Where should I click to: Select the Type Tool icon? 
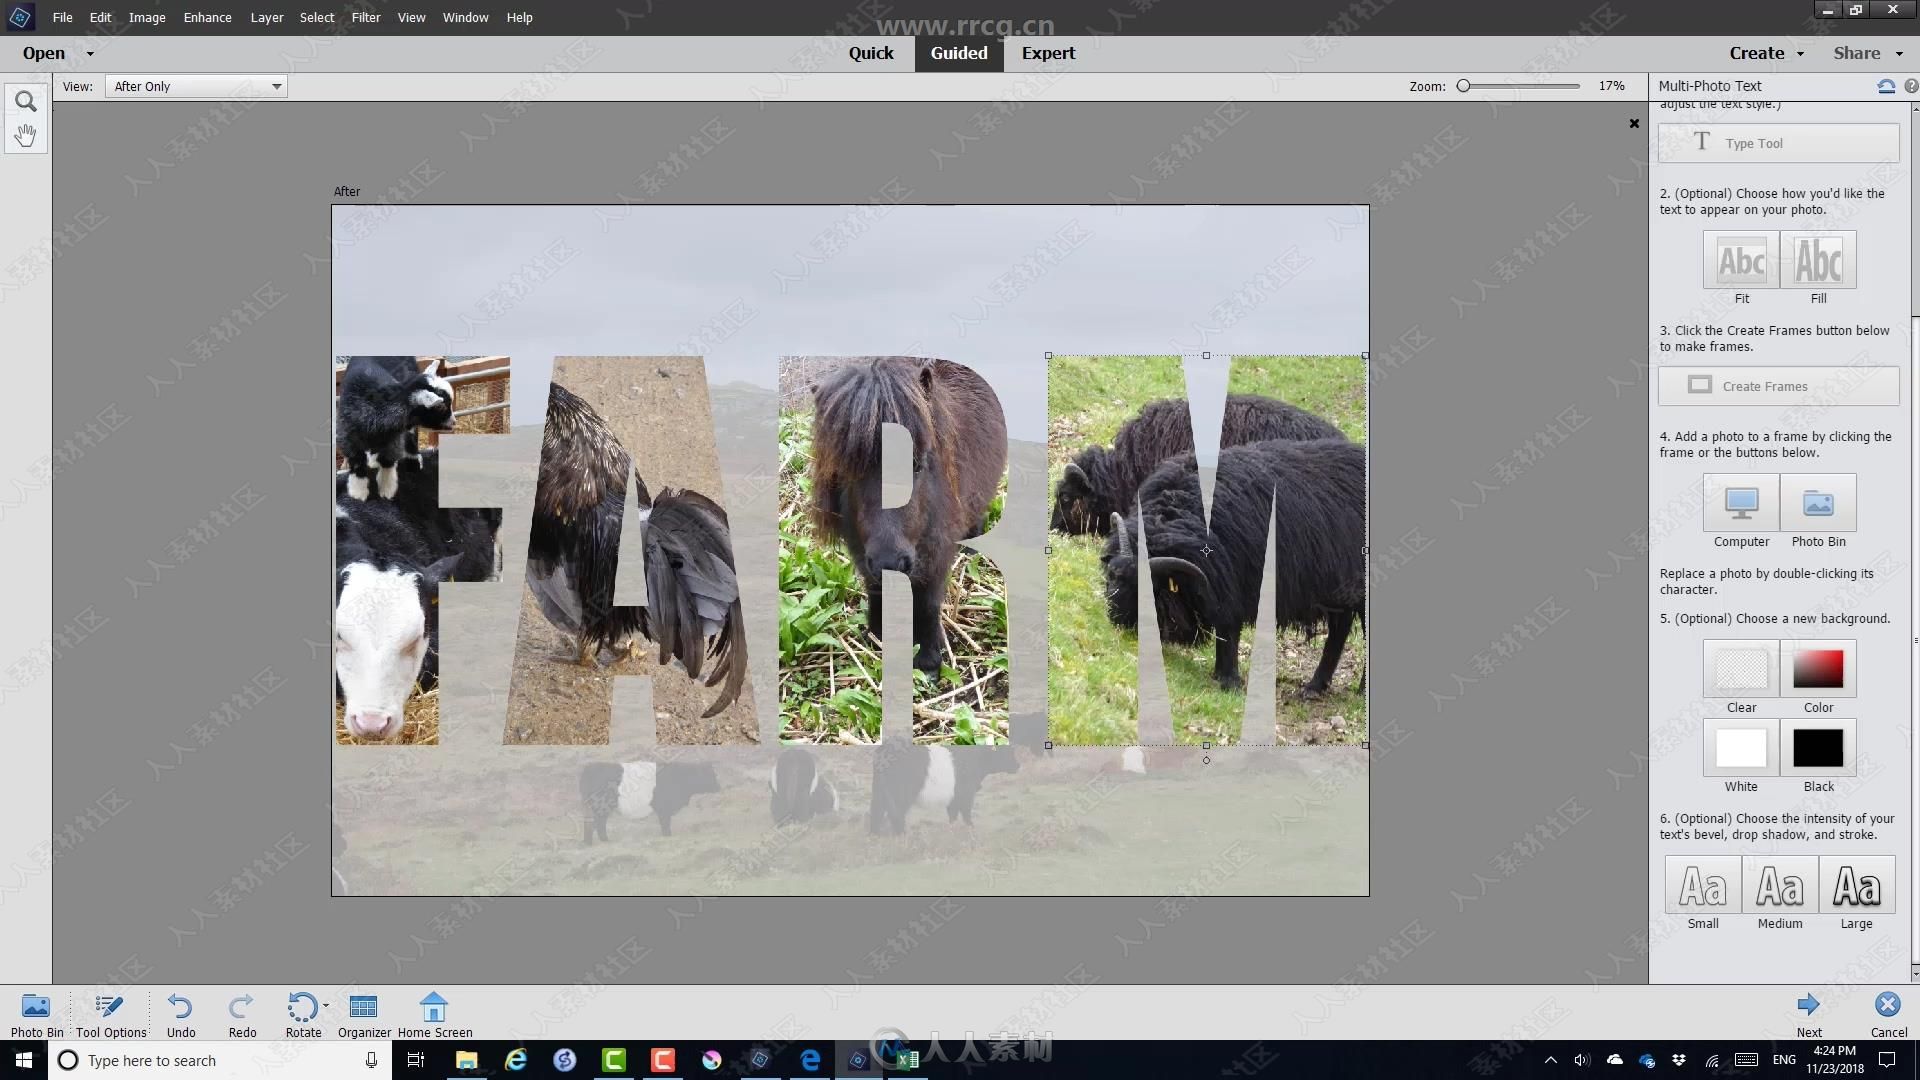pyautogui.click(x=1701, y=141)
